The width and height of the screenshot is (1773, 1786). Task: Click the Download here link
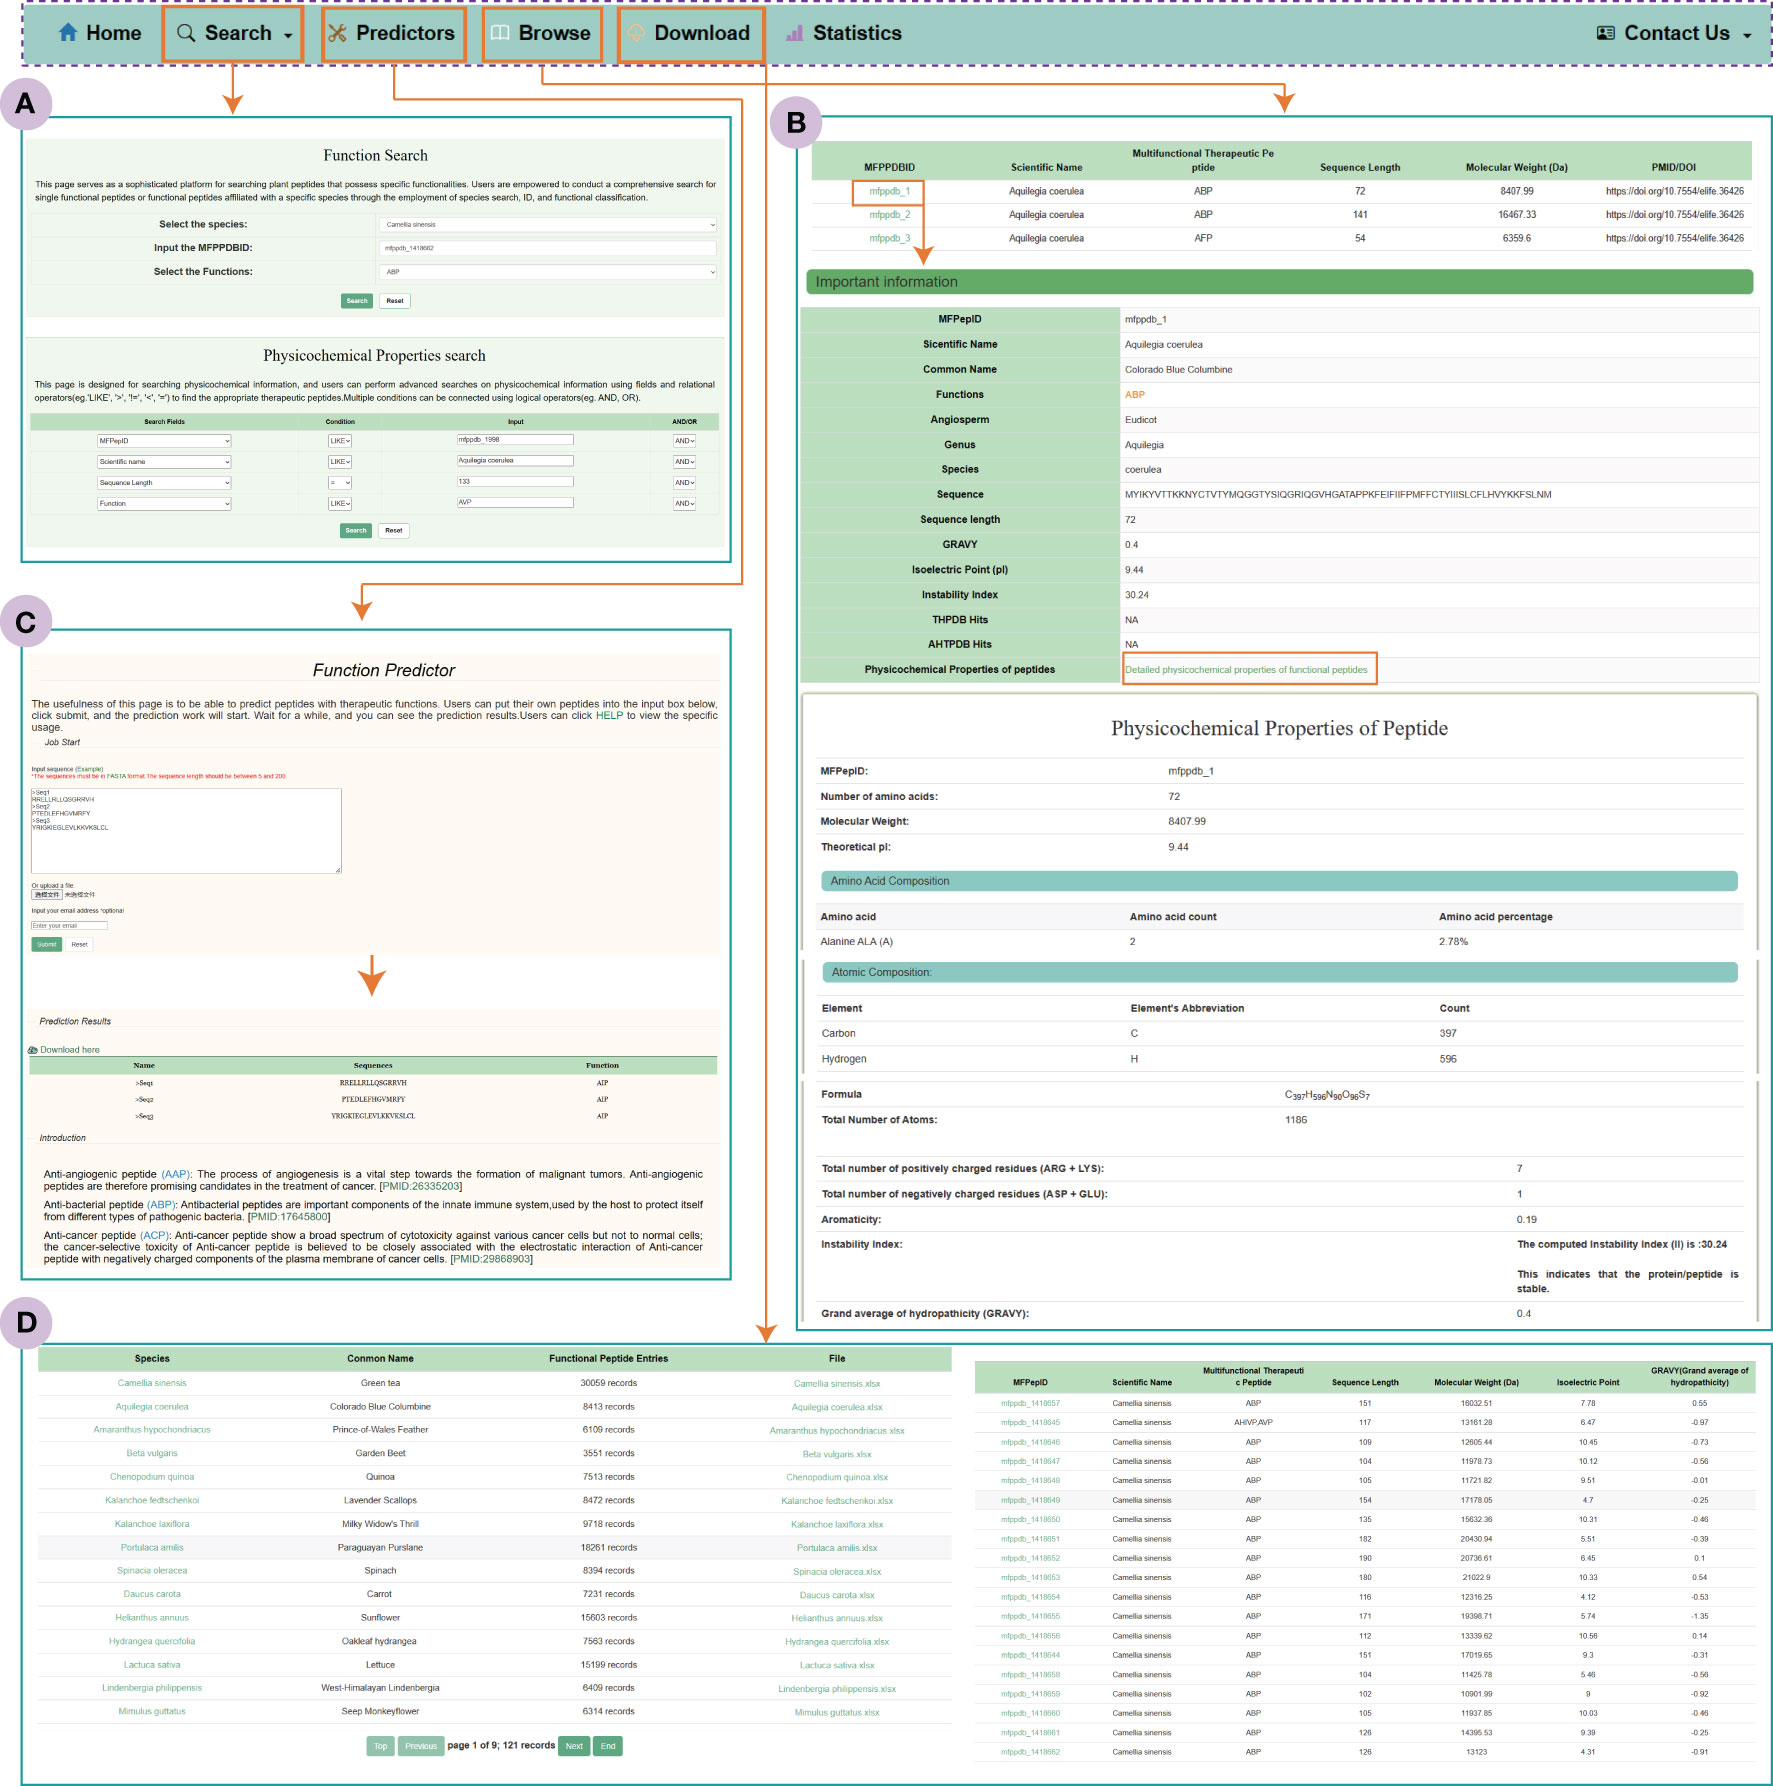(70, 1050)
